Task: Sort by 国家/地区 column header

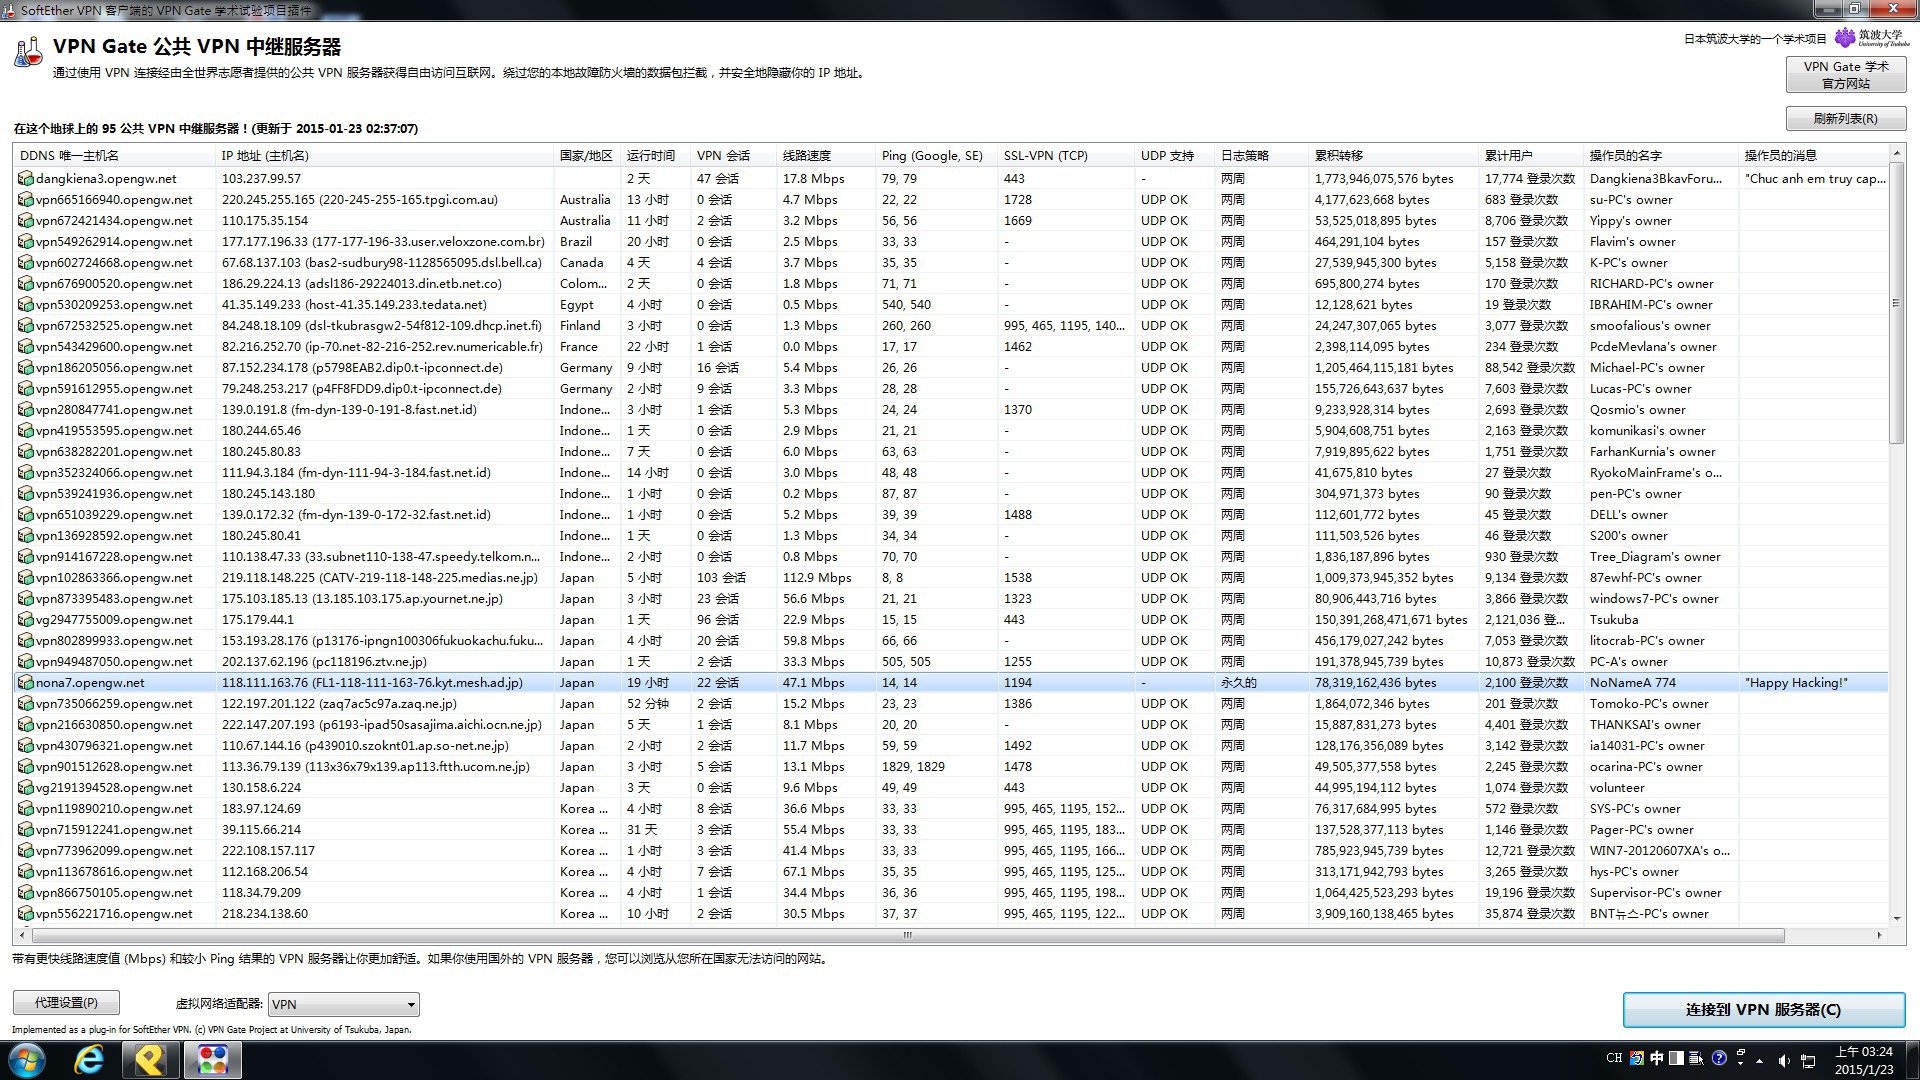Action: (x=587, y=156)
